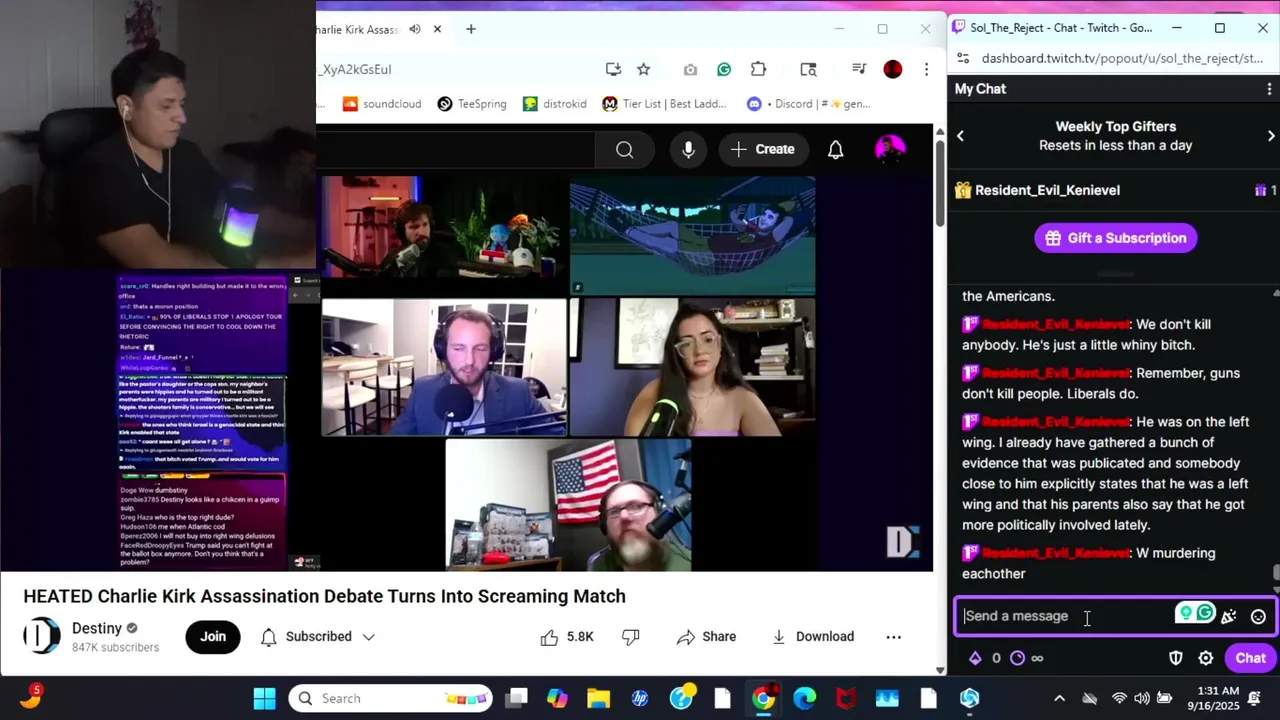Open more video actions (three dots)
The image size is (1280, 720).
(x=894, y=637)
